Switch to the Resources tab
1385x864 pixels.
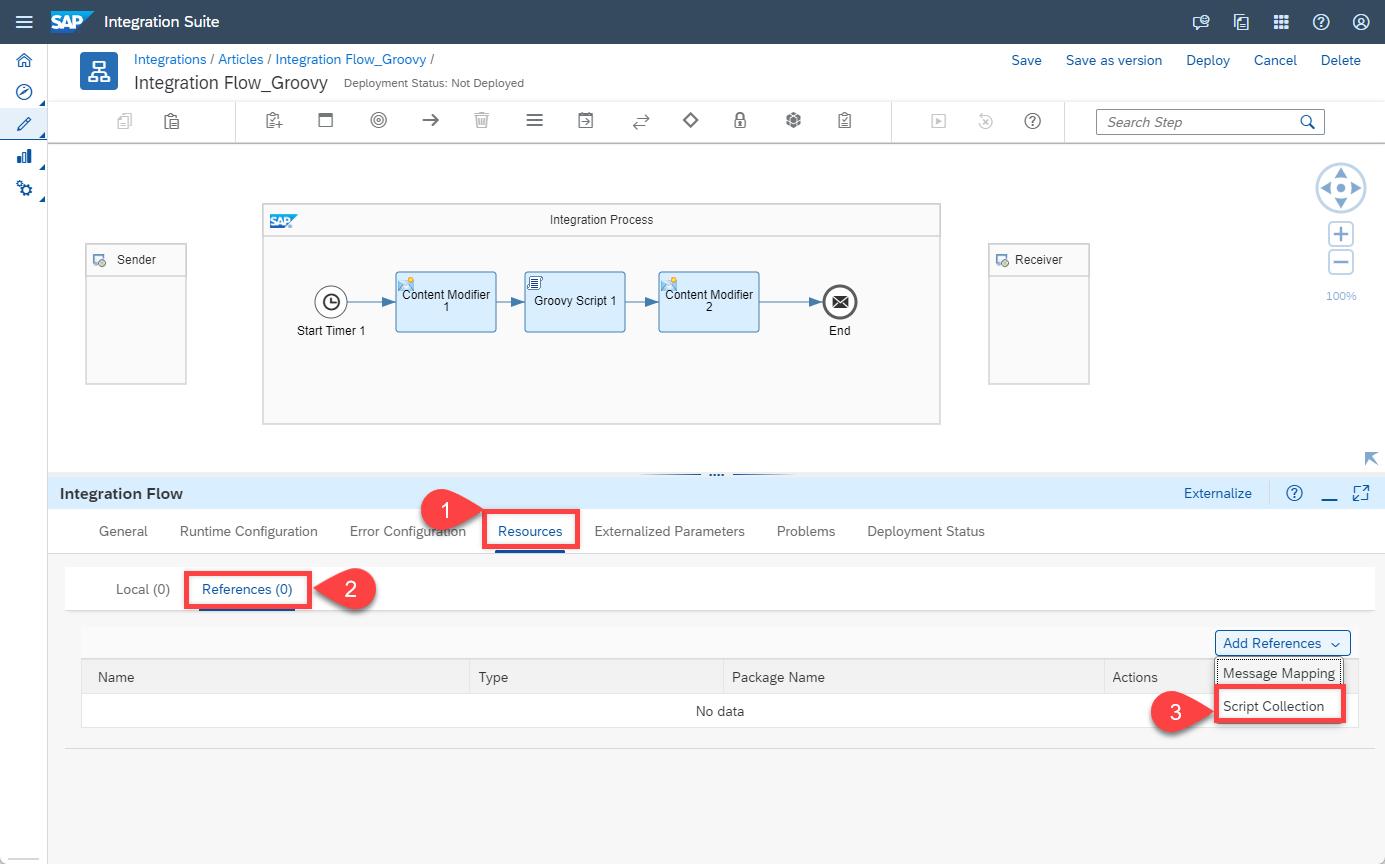[530, 531]
